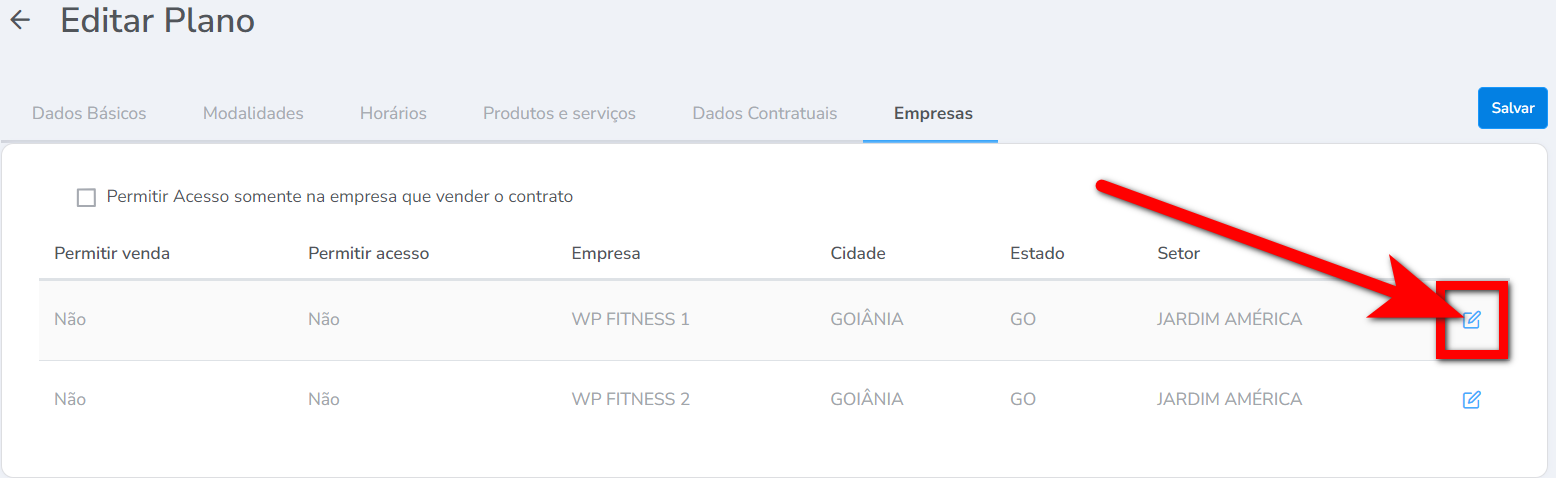
Task: Click the Permitir venda column header
Action: coord(112,253)
